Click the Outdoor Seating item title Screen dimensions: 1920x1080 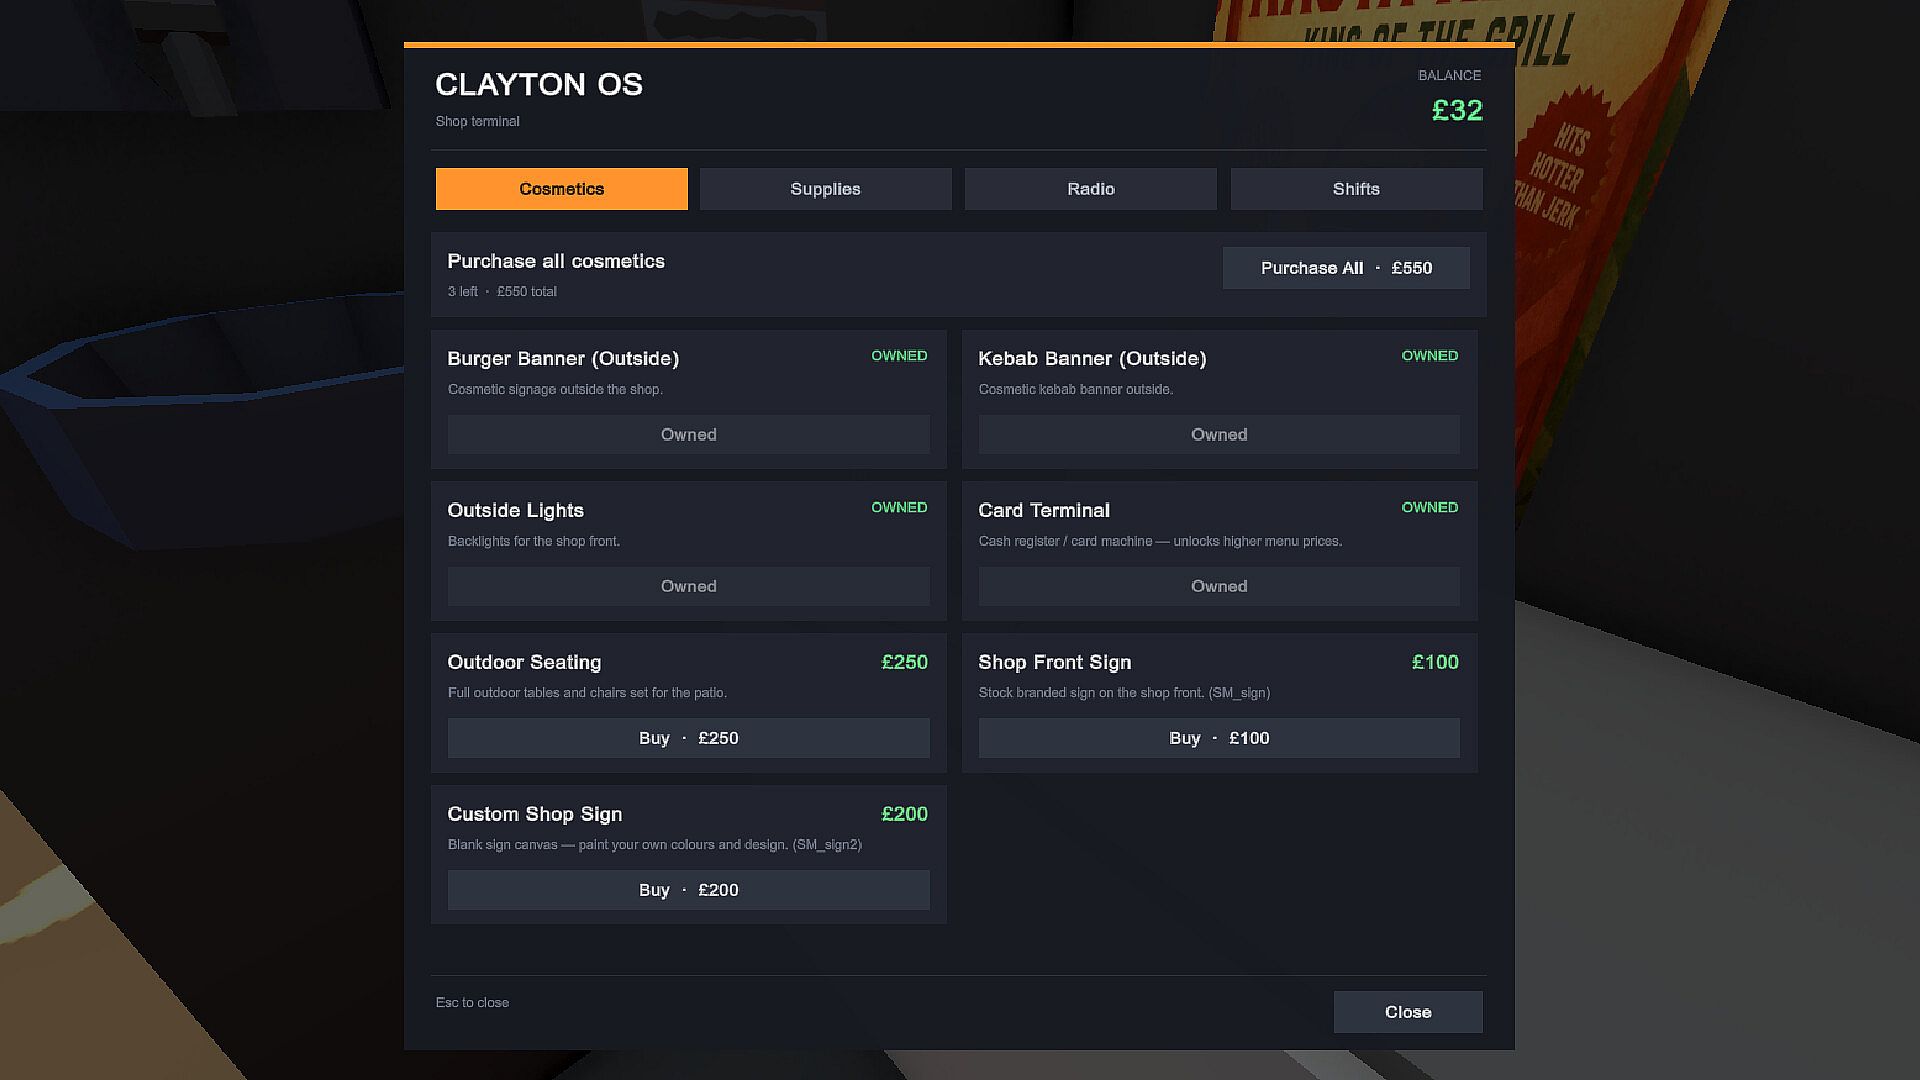(x=524, y=662)
